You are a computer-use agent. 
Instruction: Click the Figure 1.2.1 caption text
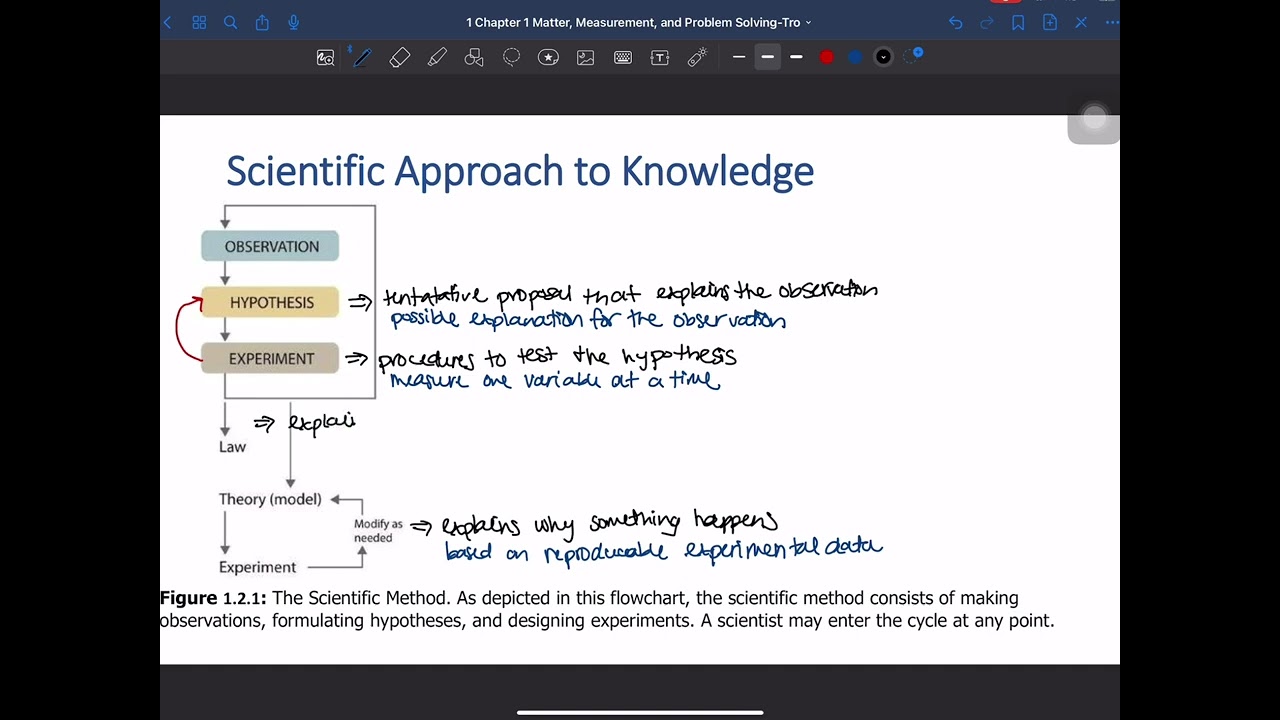coord(607,609)
